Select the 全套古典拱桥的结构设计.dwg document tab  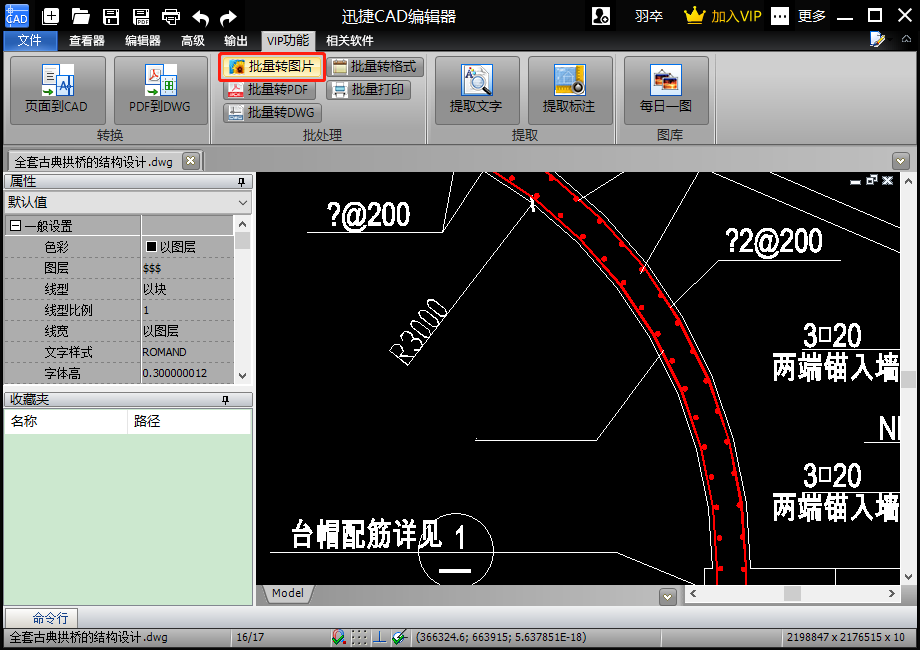[x=94, y=162]
